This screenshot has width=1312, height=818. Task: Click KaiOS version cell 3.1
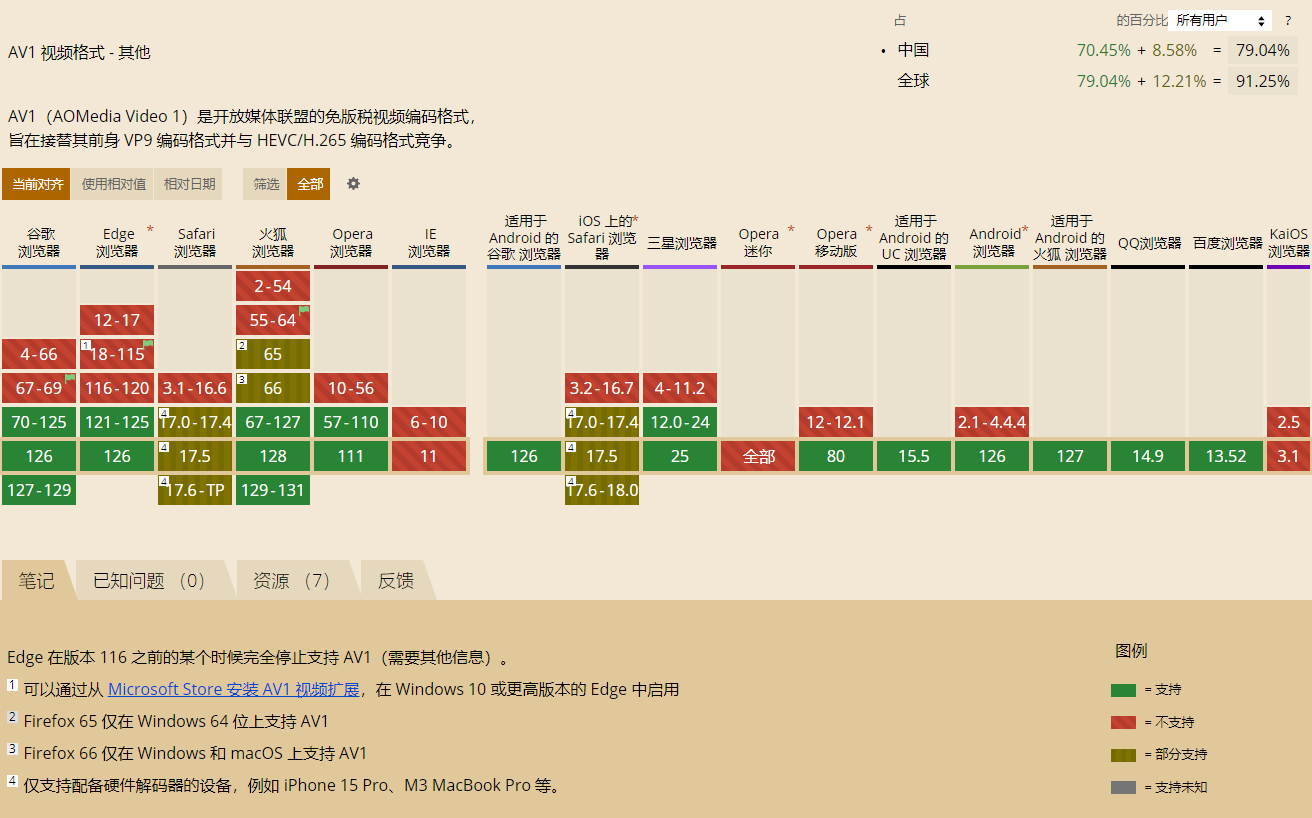point(1289,456)
